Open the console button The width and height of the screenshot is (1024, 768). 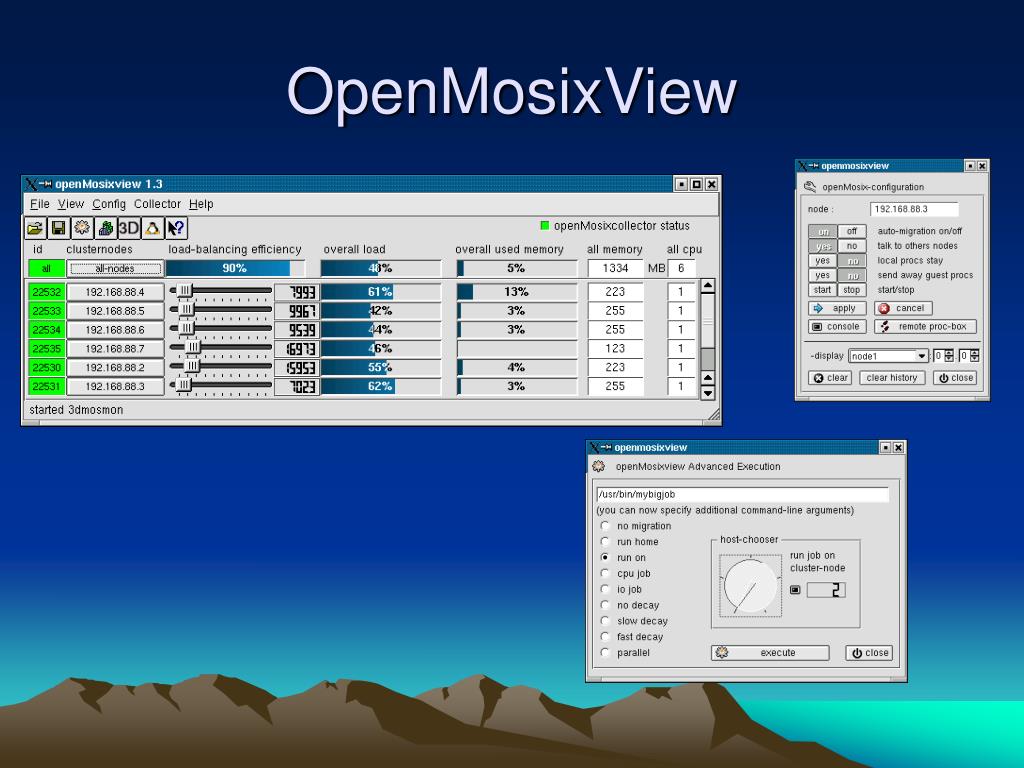(x=837, y=327)
